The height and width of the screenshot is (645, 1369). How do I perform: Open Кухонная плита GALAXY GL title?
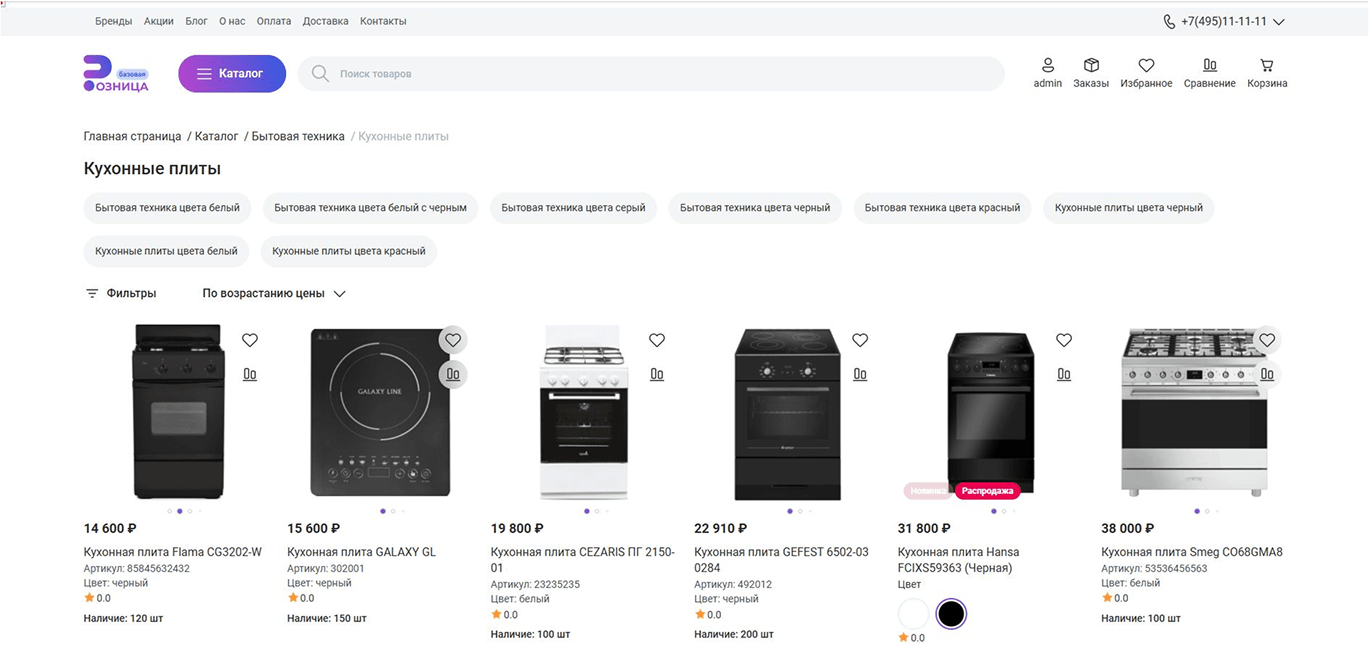[361, 552]
